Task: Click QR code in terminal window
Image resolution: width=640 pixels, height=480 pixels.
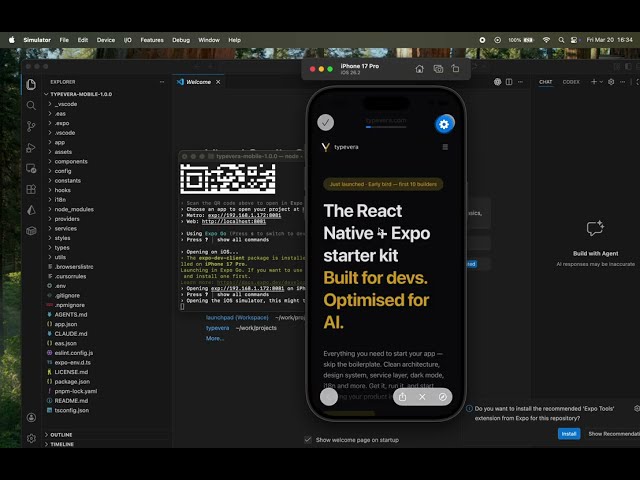Action: tap(228, 179)
